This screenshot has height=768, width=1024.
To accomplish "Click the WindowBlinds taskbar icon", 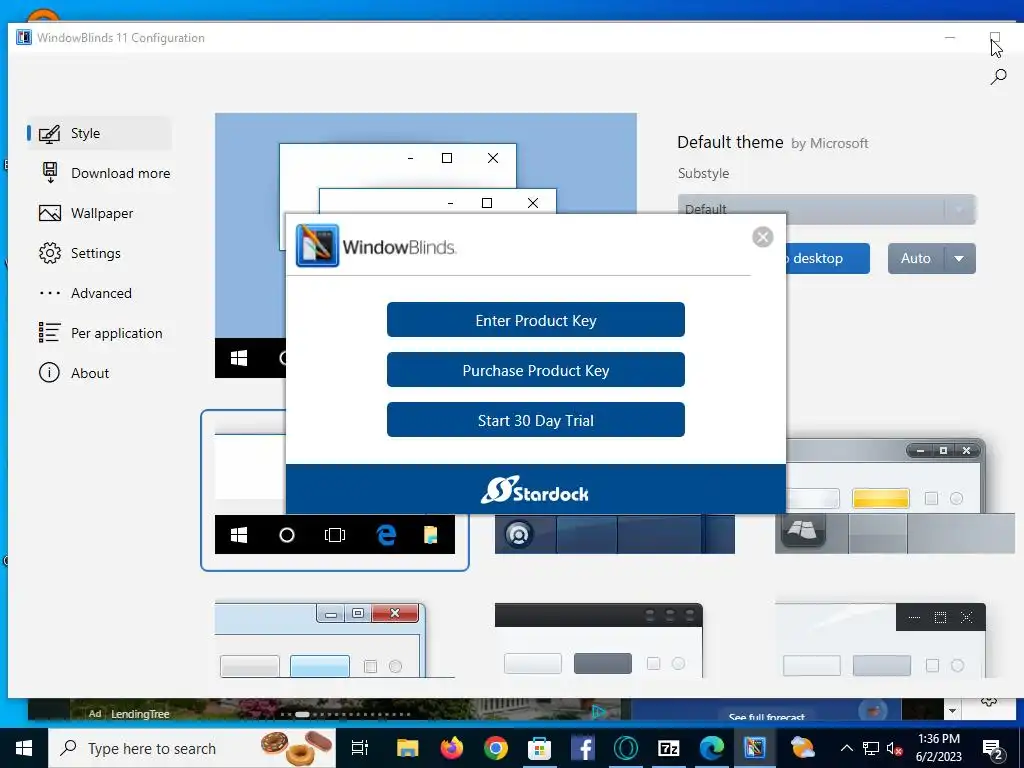I will pos(755,748).
